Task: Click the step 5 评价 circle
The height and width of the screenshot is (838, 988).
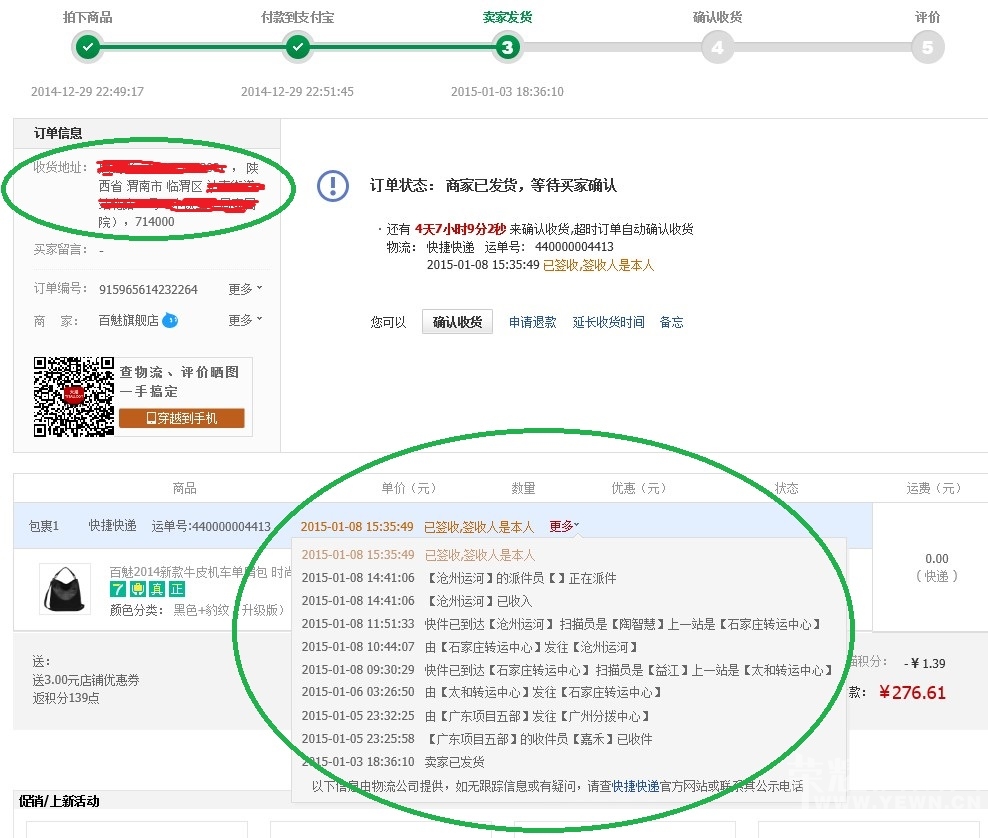Action: click(x=927, y=47)
